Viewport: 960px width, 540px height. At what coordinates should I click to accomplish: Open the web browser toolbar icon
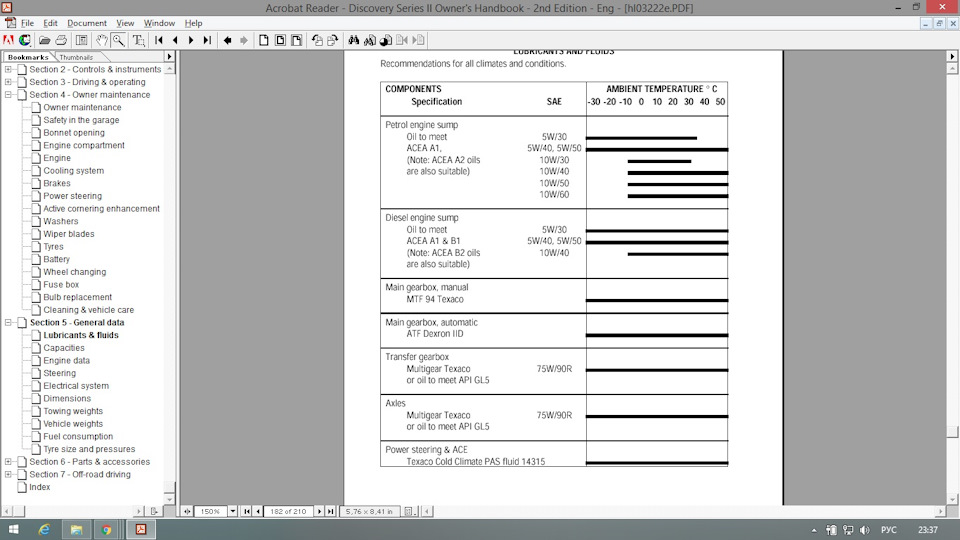pos(24,40)
